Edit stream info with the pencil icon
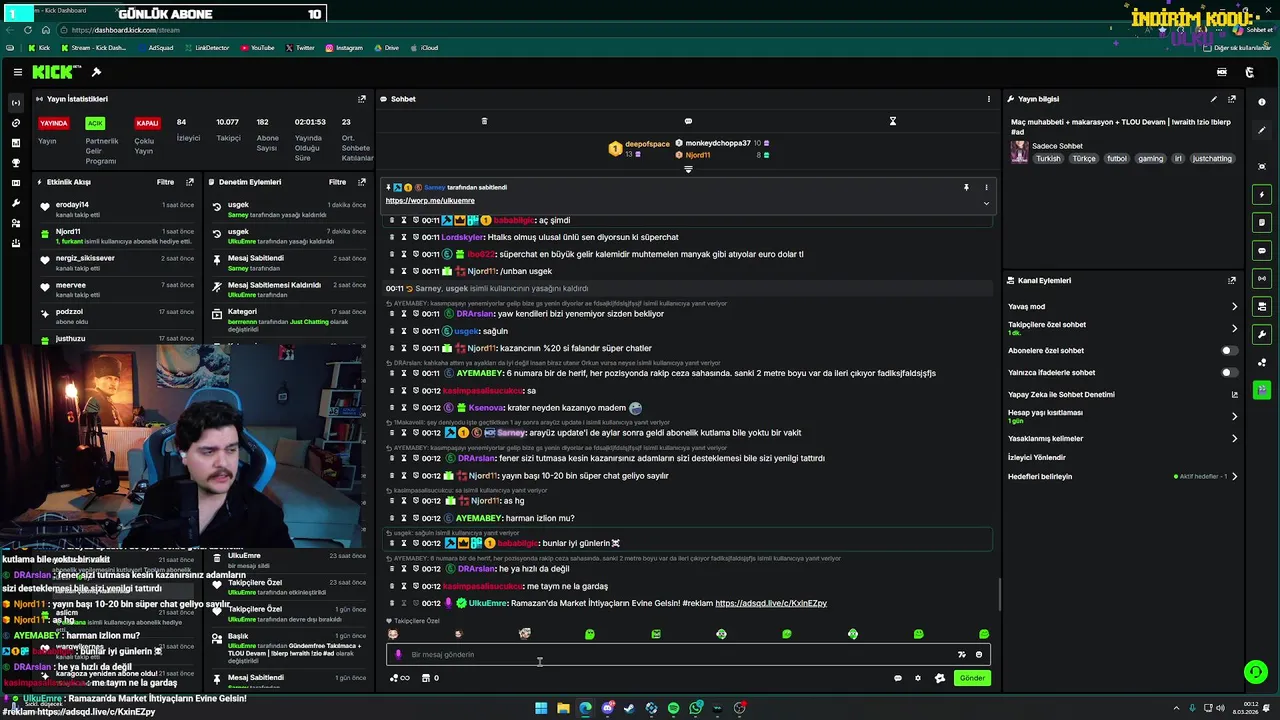The image size is (1280, 720). (1214, 99)
